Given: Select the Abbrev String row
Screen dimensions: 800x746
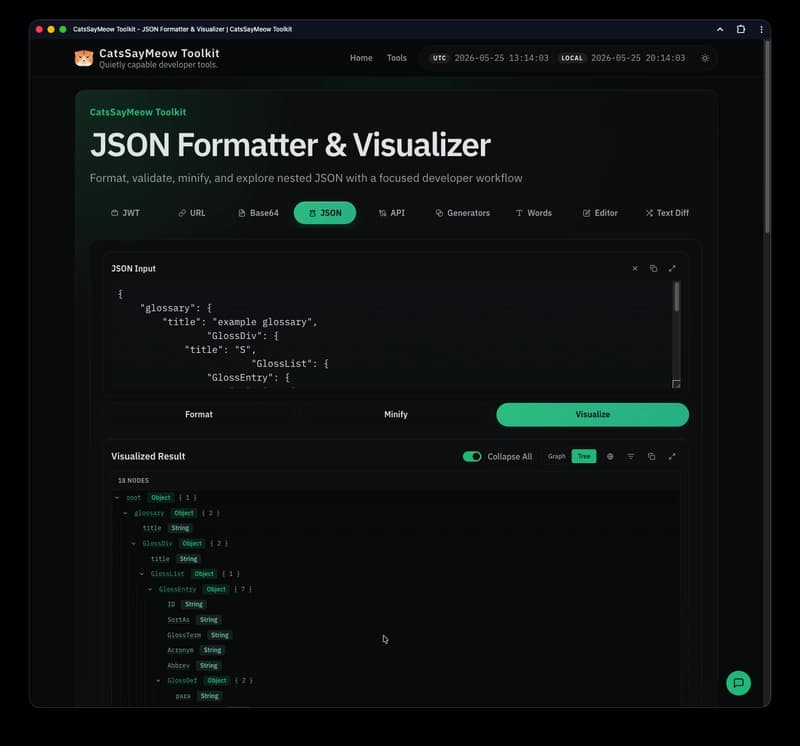Looking at the screenshot, I should tap(193, 665).
